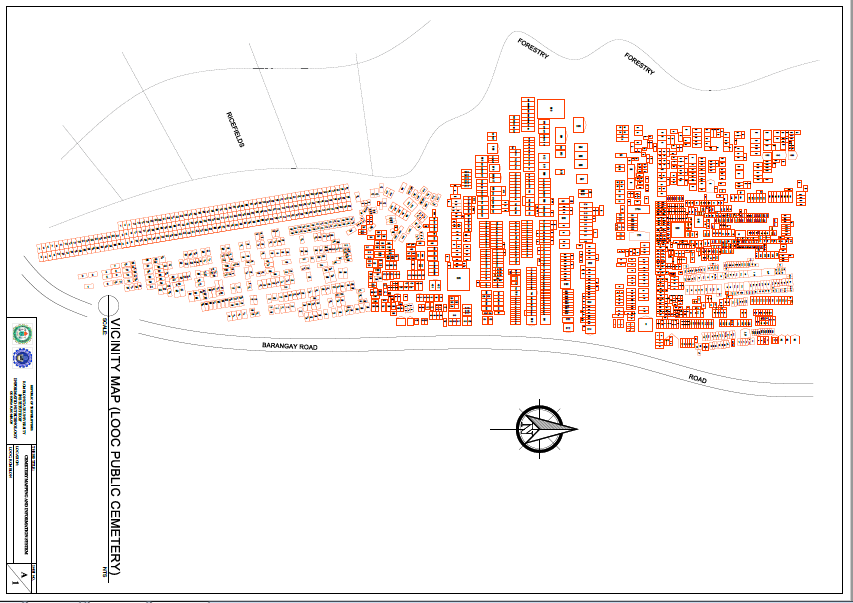Click the green municipal seal logo
This screenshot has width=853, height=603.
pyautogui.click(x=22, y=334)
